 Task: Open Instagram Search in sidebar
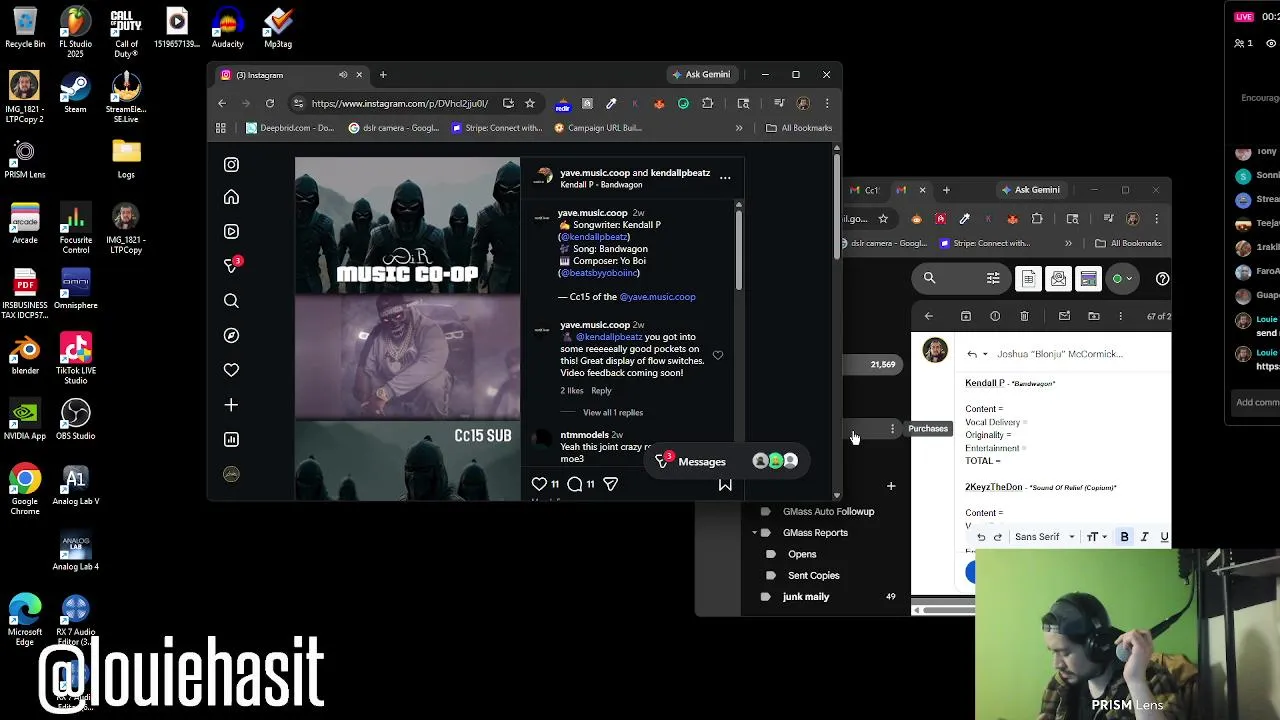pyautogui.click(x=231, y=301)
